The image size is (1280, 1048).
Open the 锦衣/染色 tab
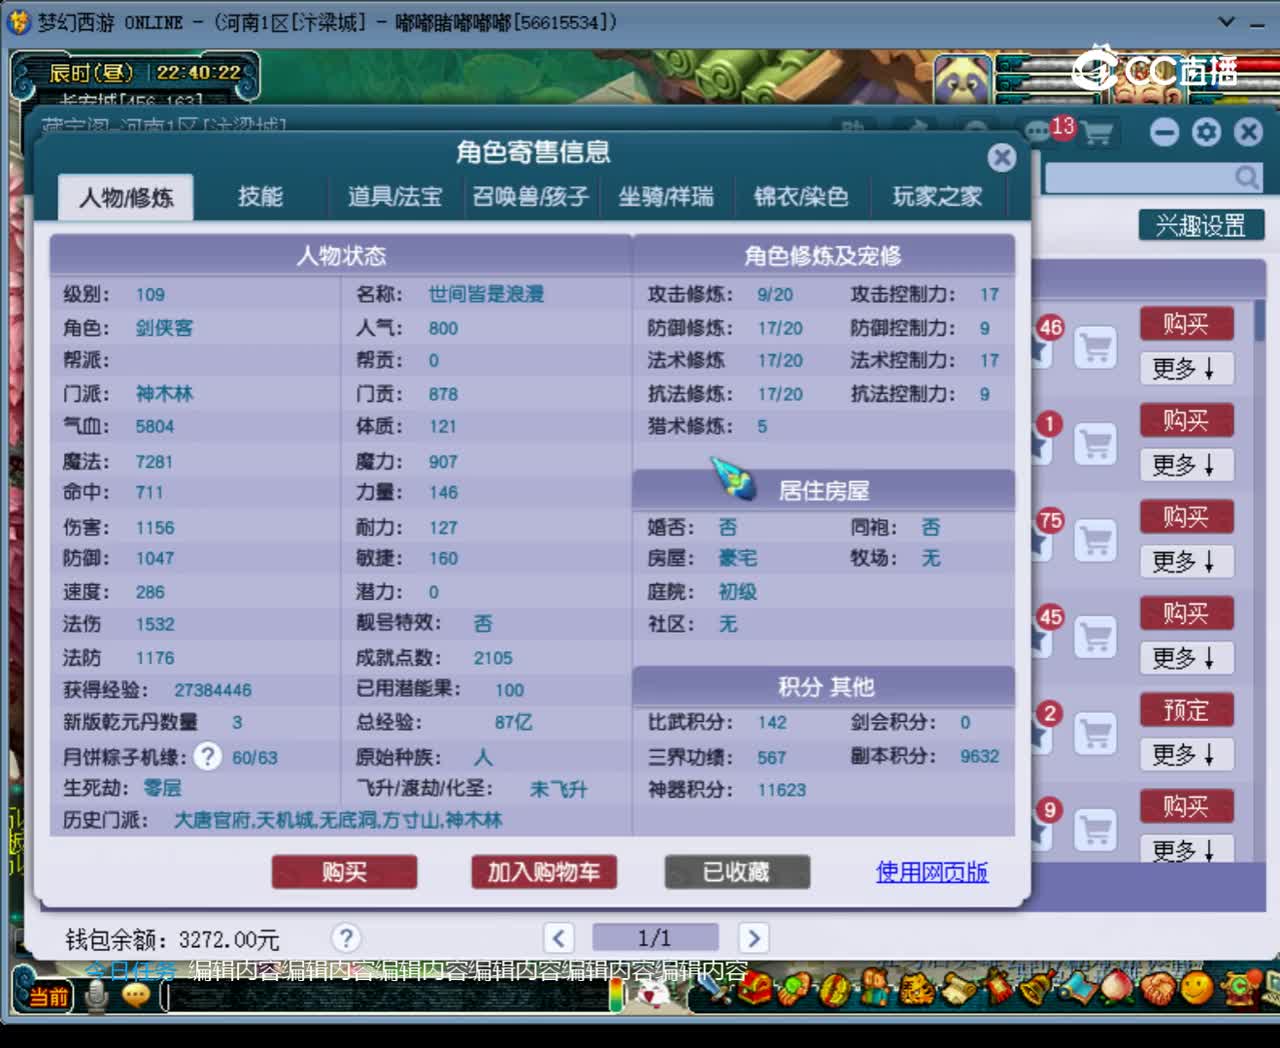pyautogui.click(x=801, y=197)
